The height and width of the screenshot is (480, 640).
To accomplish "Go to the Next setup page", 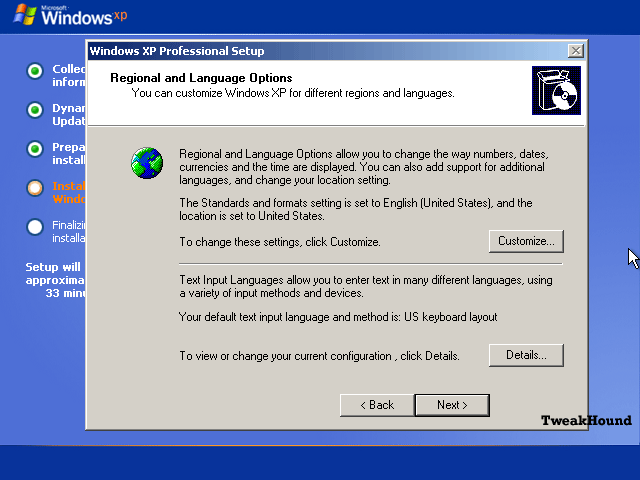I will click(x=452, y=405).
